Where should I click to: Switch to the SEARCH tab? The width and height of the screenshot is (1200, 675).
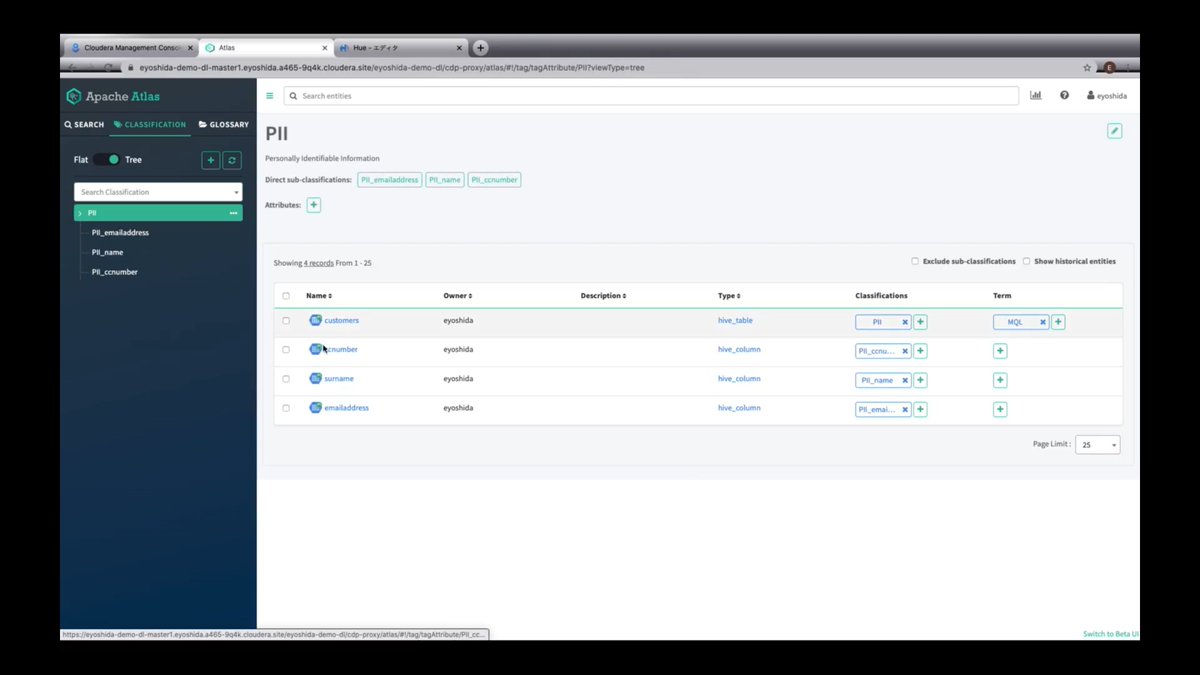point(84,125)
